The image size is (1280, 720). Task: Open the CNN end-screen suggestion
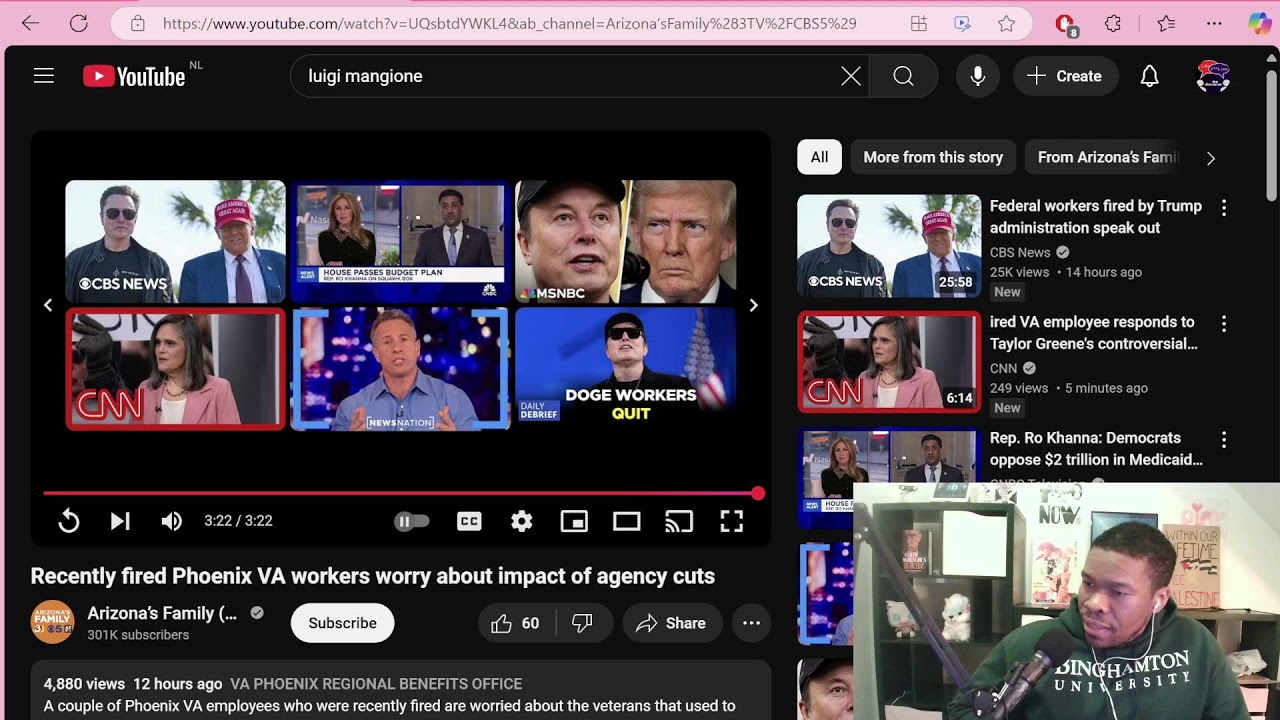pyautogui.click(x=176, y=369)
